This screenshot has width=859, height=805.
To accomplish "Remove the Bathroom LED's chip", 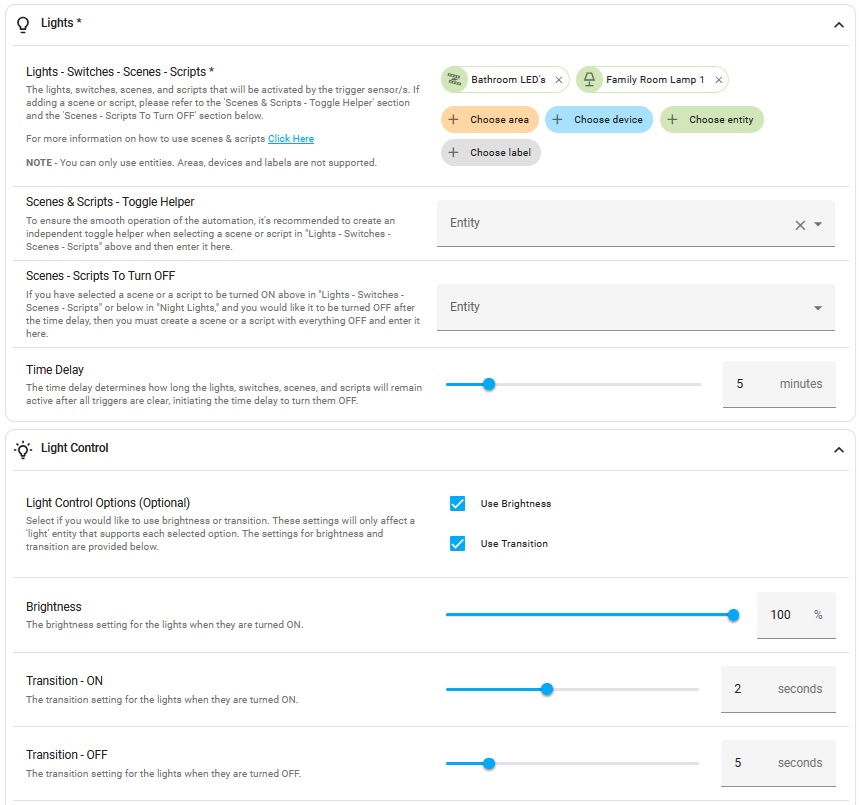I will (558, 80).
